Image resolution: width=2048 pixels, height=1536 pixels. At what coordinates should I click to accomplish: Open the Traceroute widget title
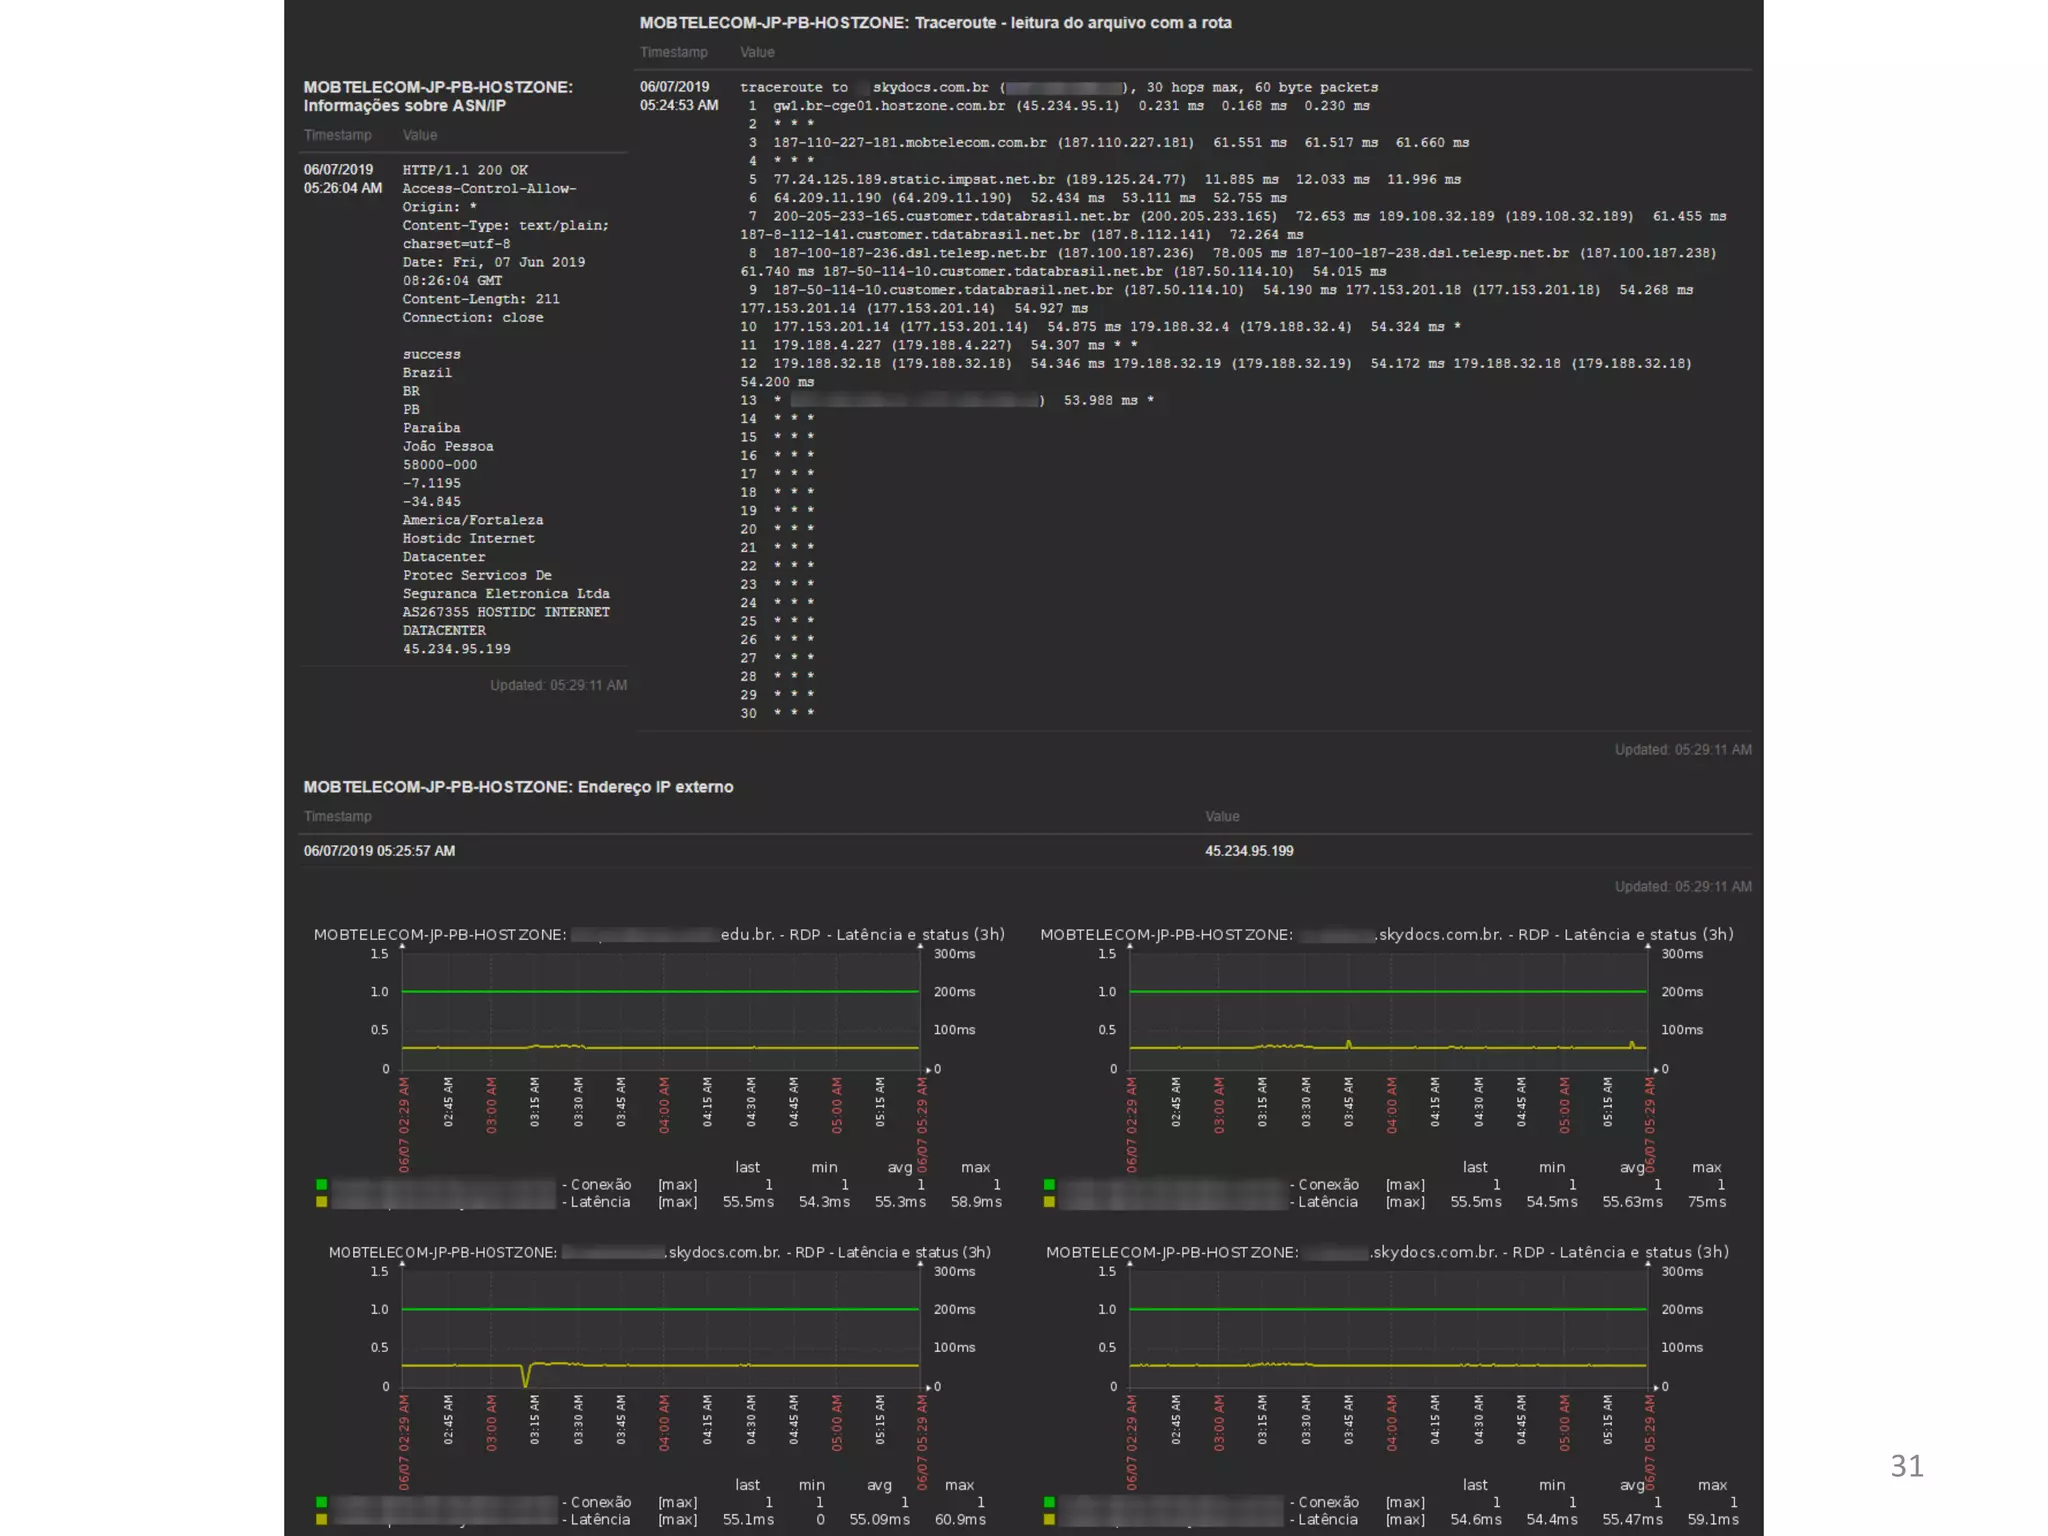coord(935,23)
